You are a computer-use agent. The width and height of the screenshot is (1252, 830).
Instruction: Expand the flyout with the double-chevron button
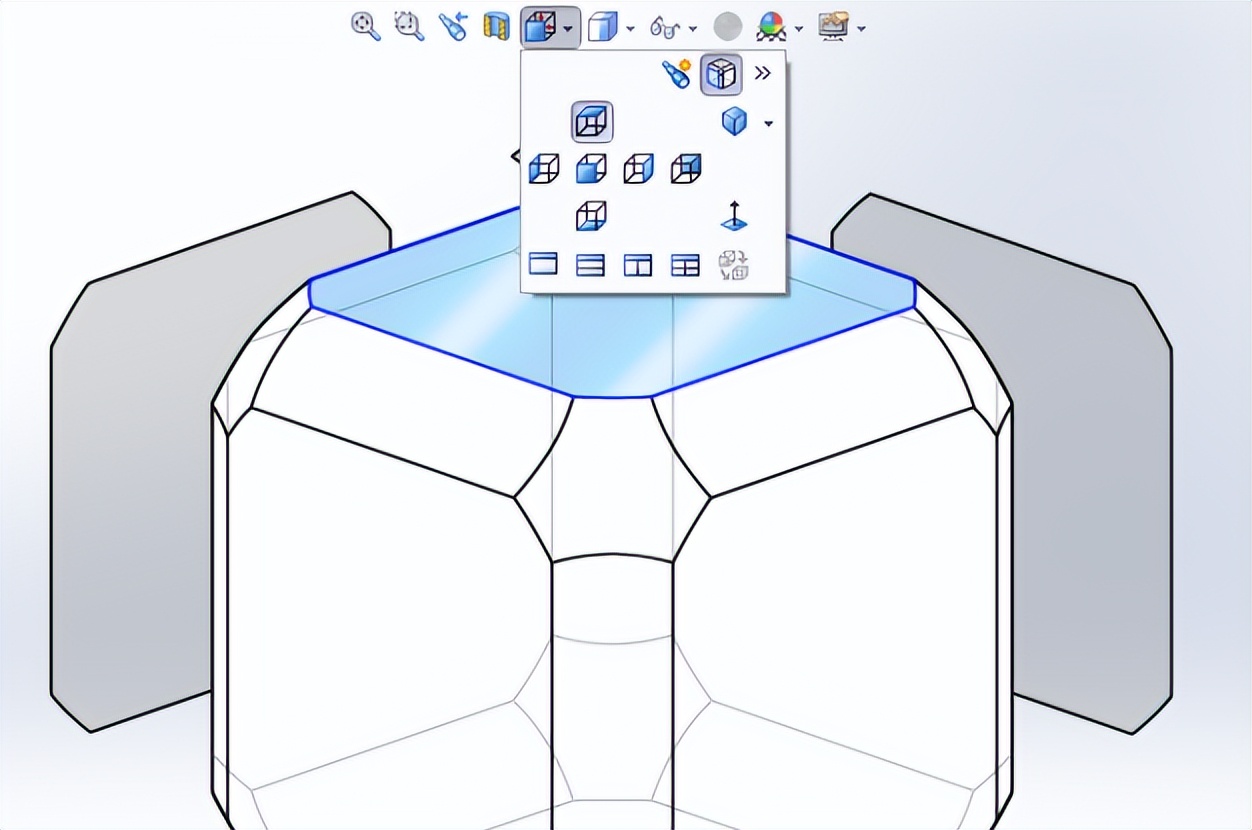(763, 72)
